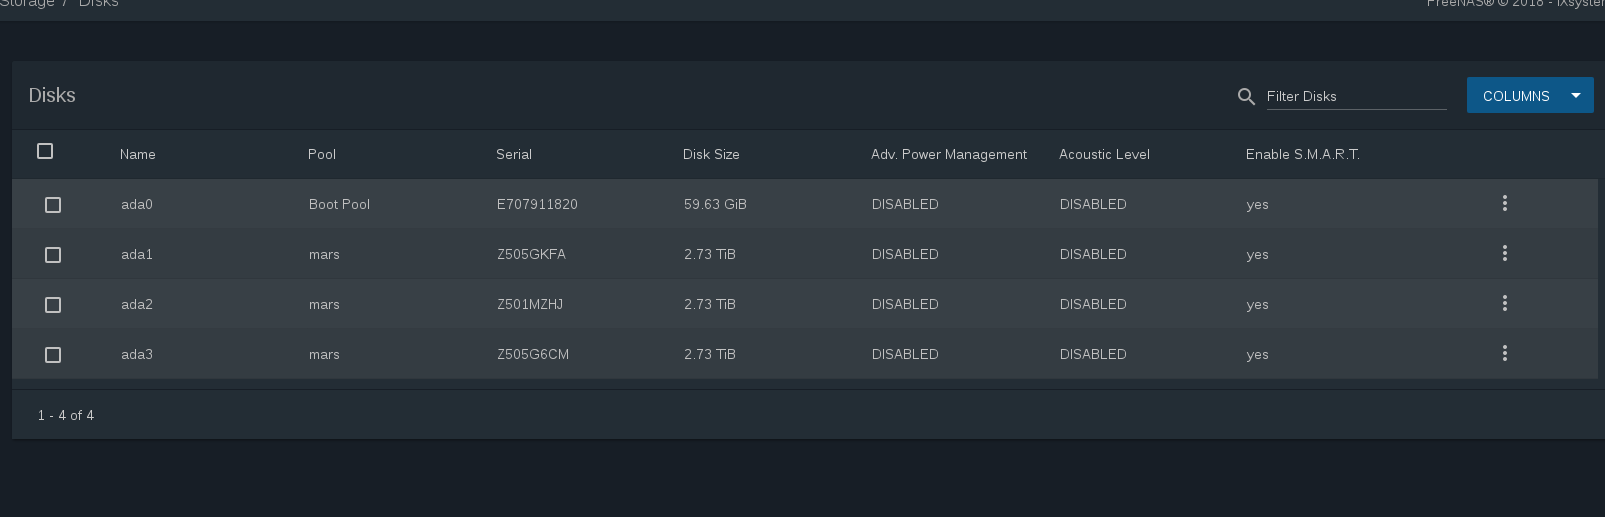Sort by Adv. Power Management column
Screen dimensions: 1605x517
pos(948,154)
